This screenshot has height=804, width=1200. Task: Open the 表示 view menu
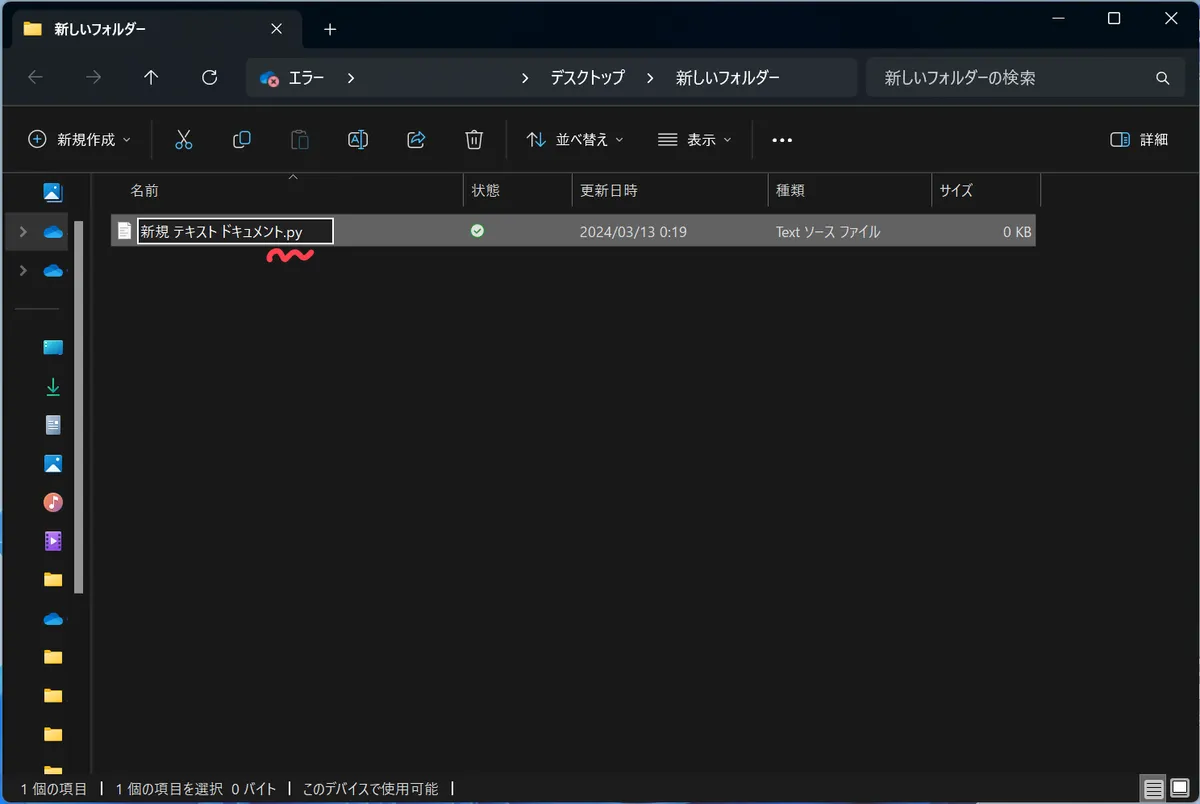pyautogui.click(x=695, y=140)
